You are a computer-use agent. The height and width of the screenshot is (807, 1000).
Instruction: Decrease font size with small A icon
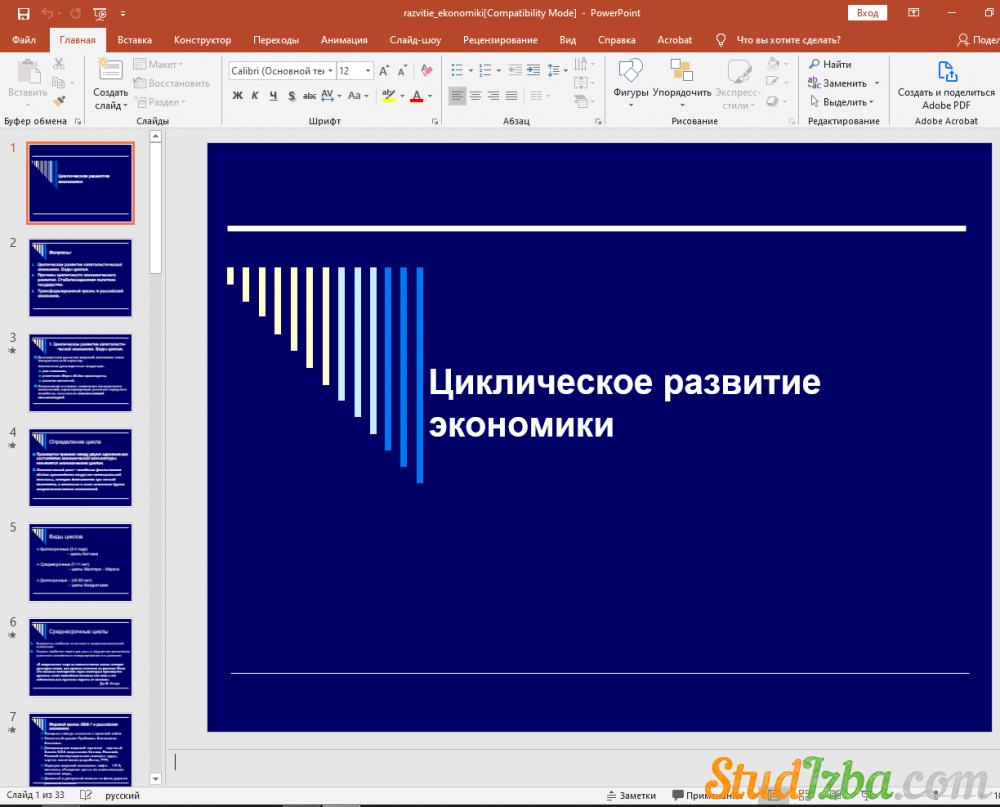402,71
